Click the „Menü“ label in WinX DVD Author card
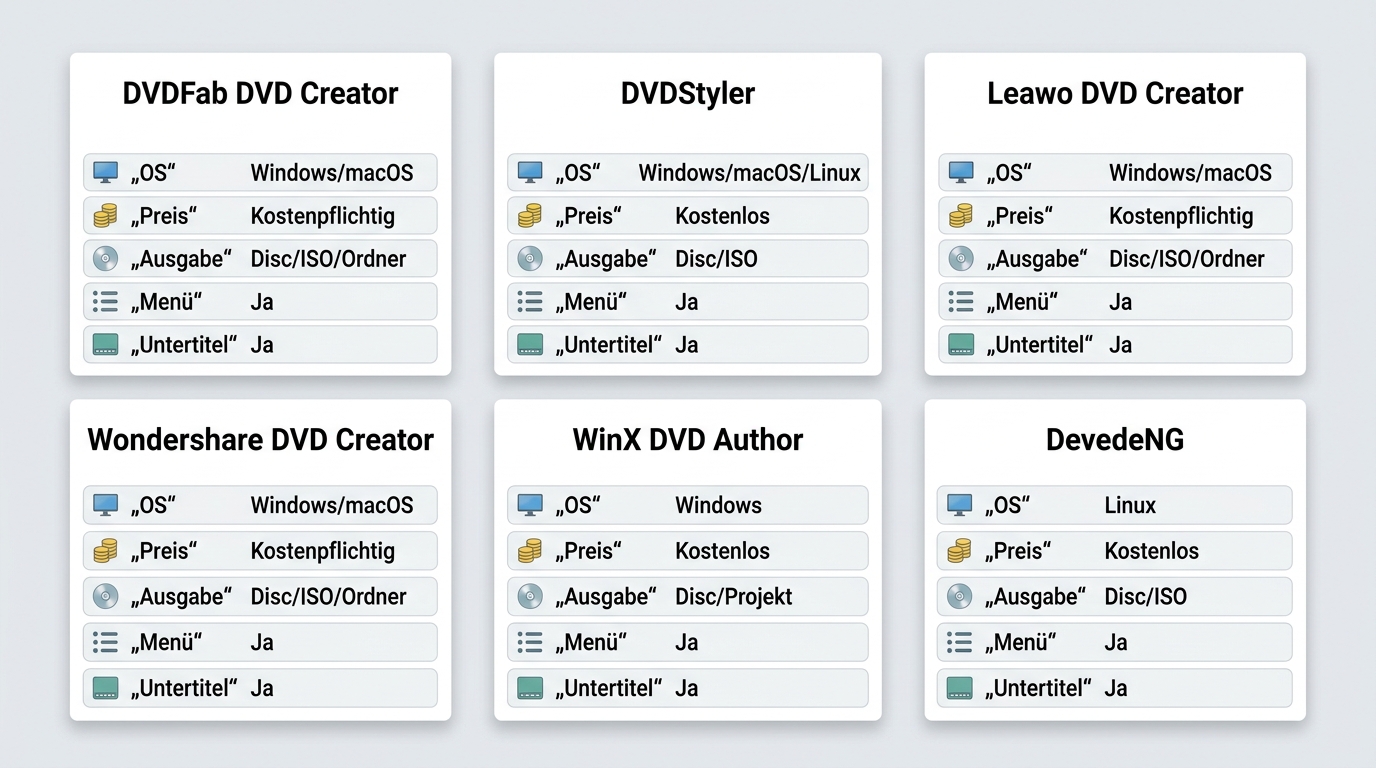1376x768 pixels. (x=591, y=642)
